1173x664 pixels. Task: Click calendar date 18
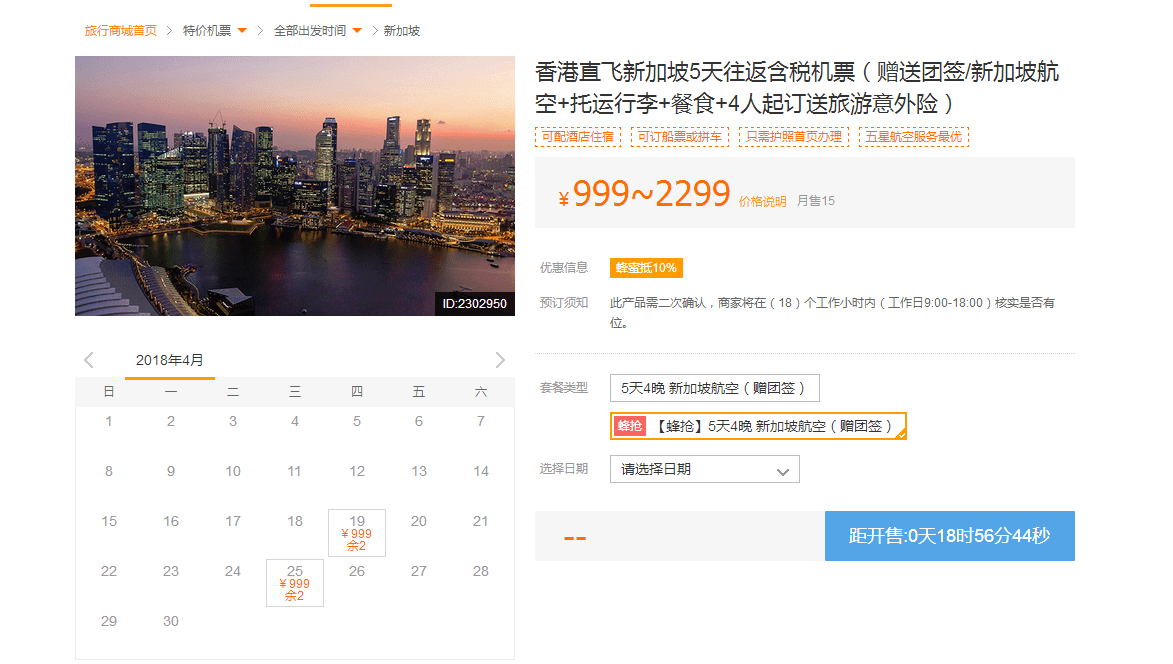pyautogui.click(x=295, y=522)
